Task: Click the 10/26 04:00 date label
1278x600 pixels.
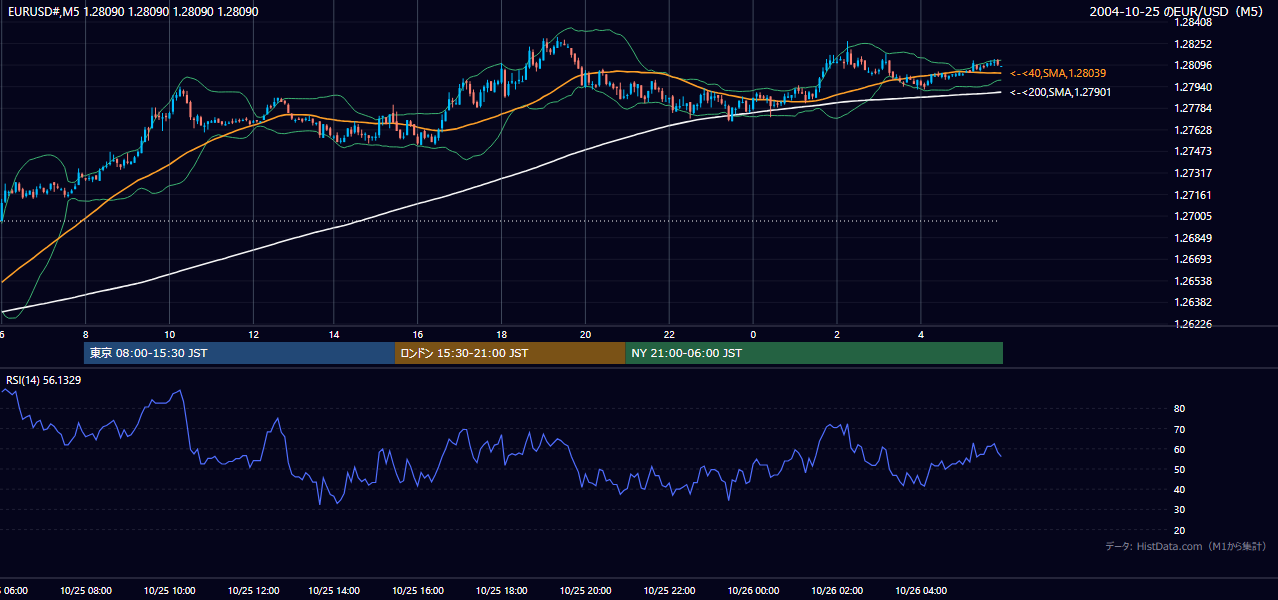Action: pos(921,590)
